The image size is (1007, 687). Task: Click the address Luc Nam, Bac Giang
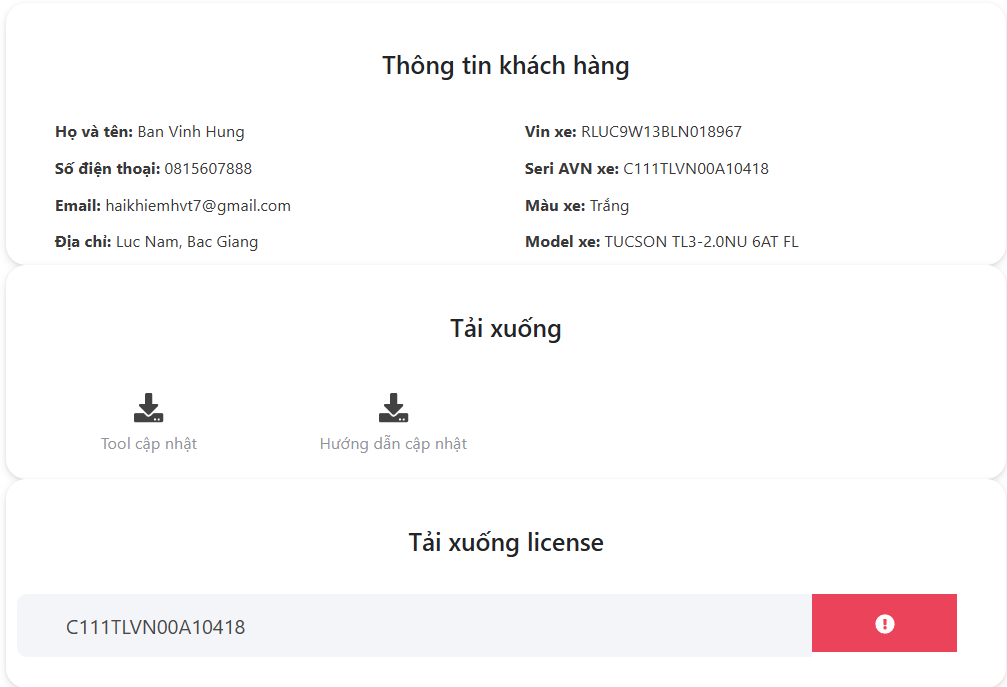tap(187, 242)
